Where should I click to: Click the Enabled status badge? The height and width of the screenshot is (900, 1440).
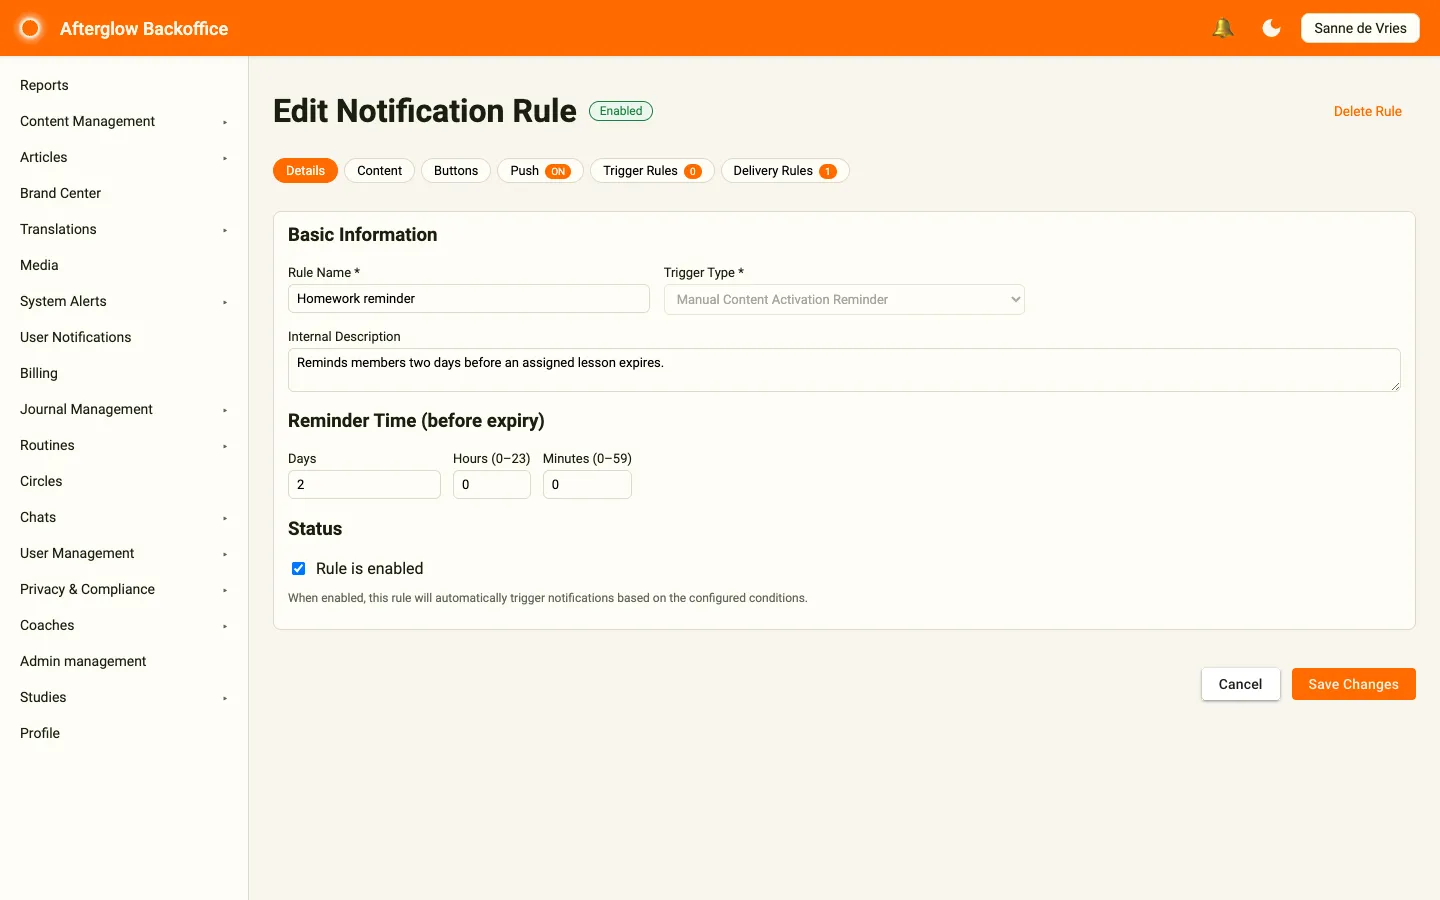click(621, 111)
